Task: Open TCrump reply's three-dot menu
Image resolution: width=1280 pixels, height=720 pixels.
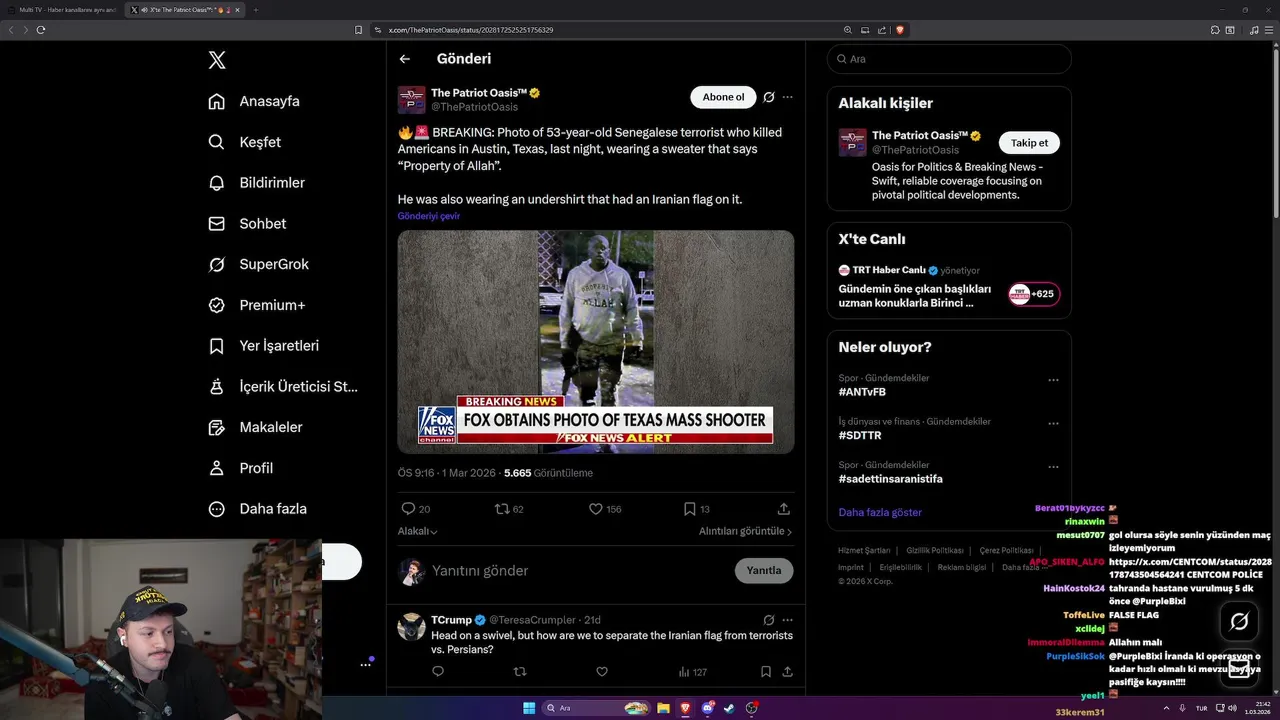Action: 787,620
